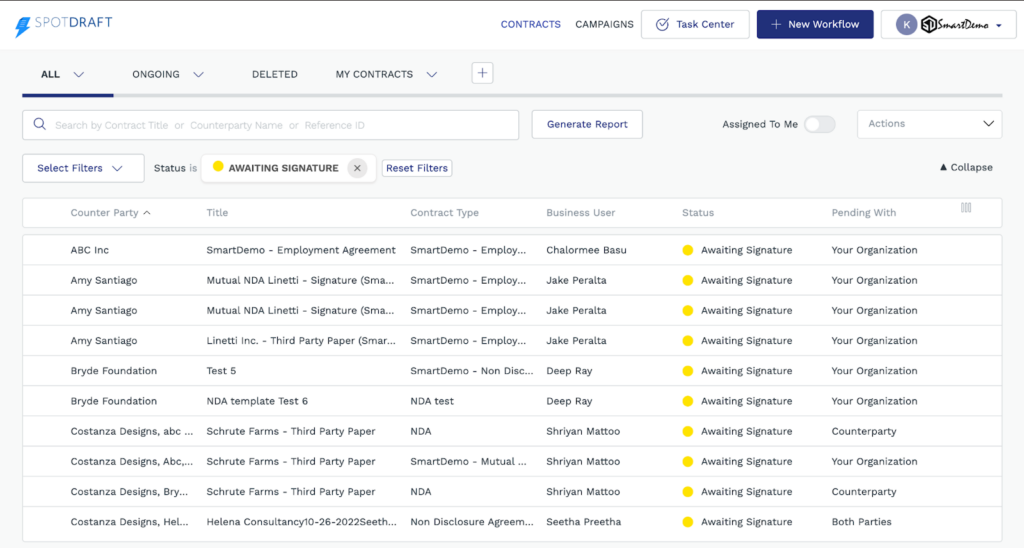1024x548 pixels.
Task: Open the Test 5 contract
Action: point(221,371)
